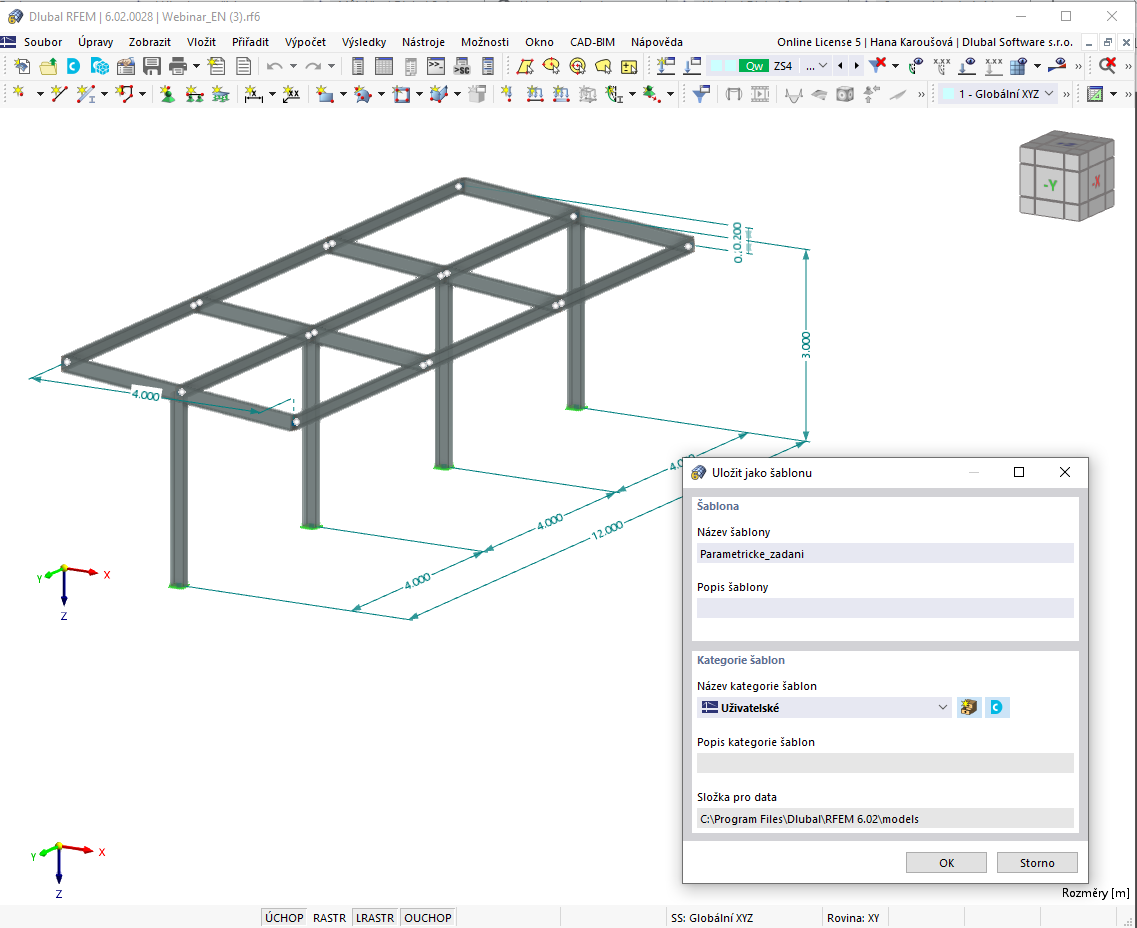Expand the filter dropdown arrow
Image resolution: width=1137 pixels, height=928 pixels.
tap(895, 66)
